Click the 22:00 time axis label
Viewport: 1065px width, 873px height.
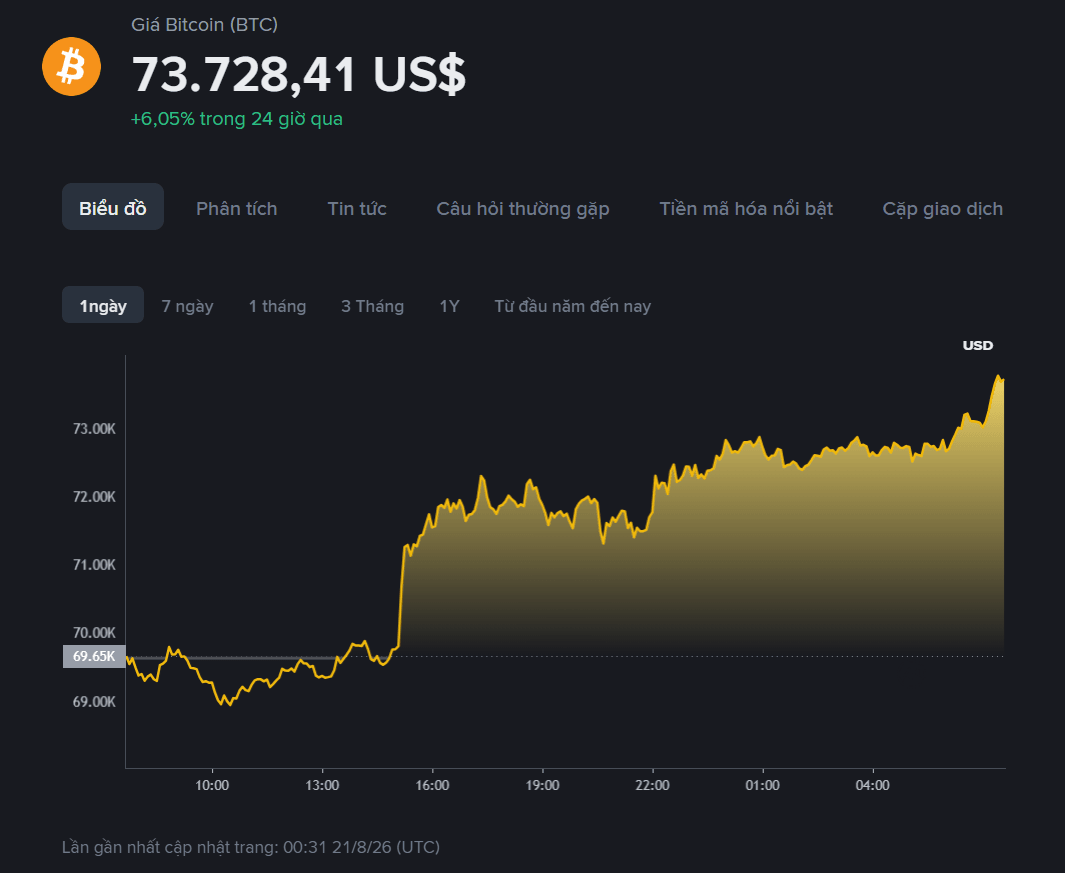tap(652, 785)
